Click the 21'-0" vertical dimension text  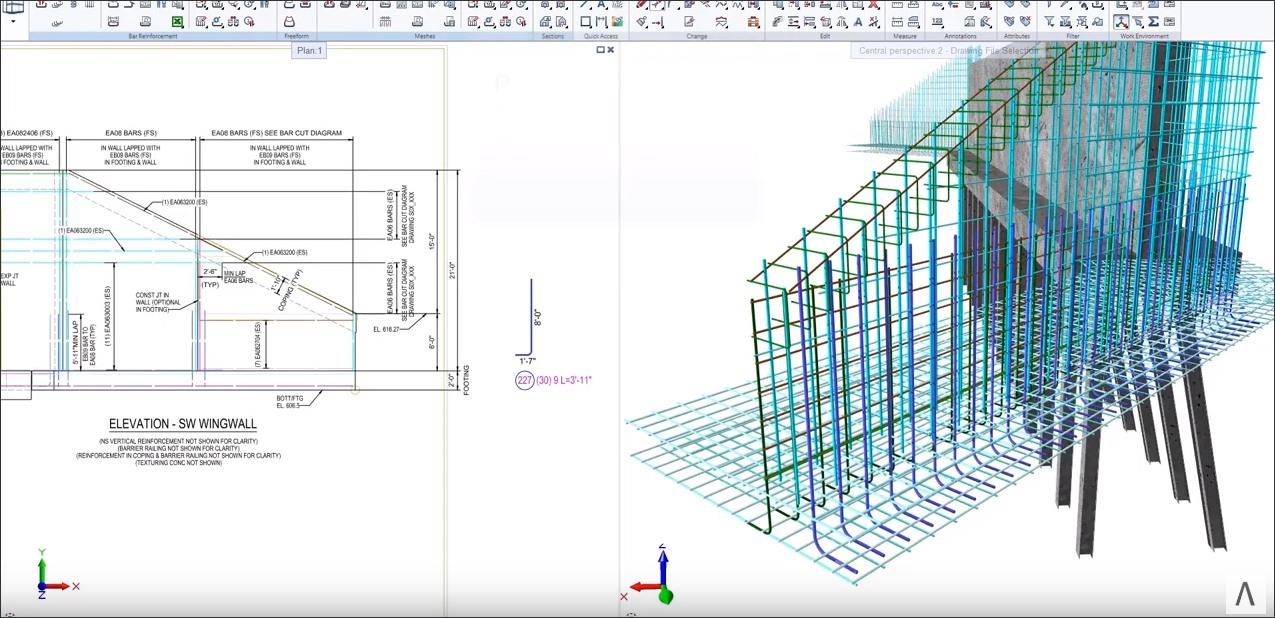pos(452,271)
